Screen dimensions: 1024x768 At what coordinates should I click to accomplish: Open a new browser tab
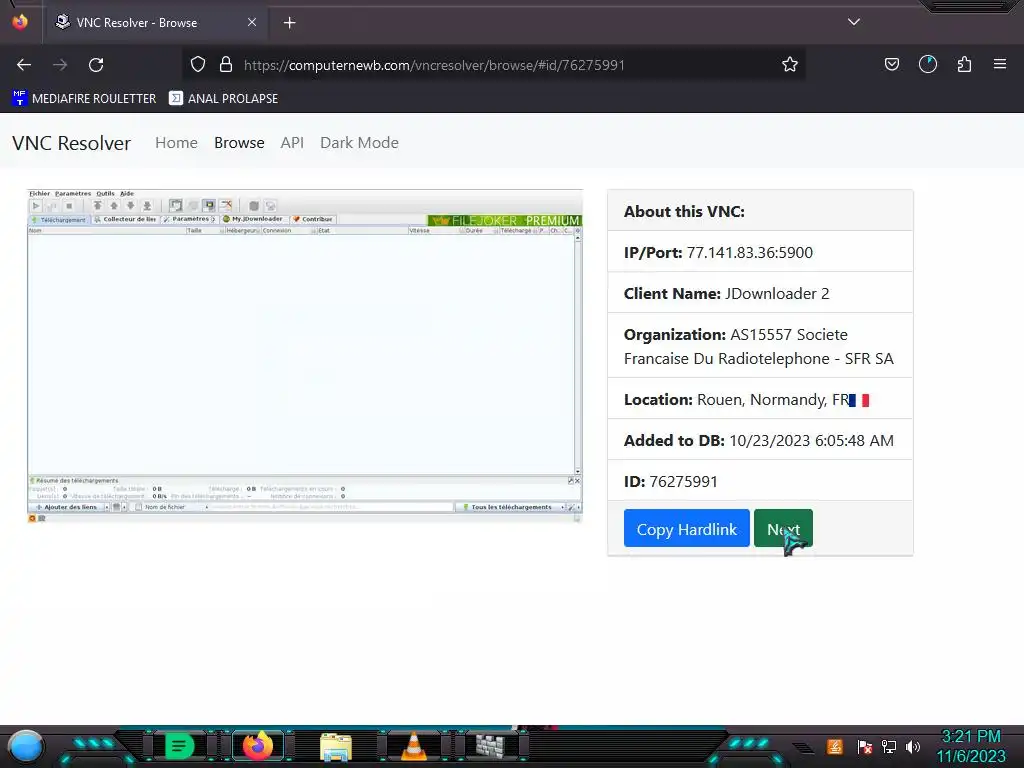coord(289,23)
